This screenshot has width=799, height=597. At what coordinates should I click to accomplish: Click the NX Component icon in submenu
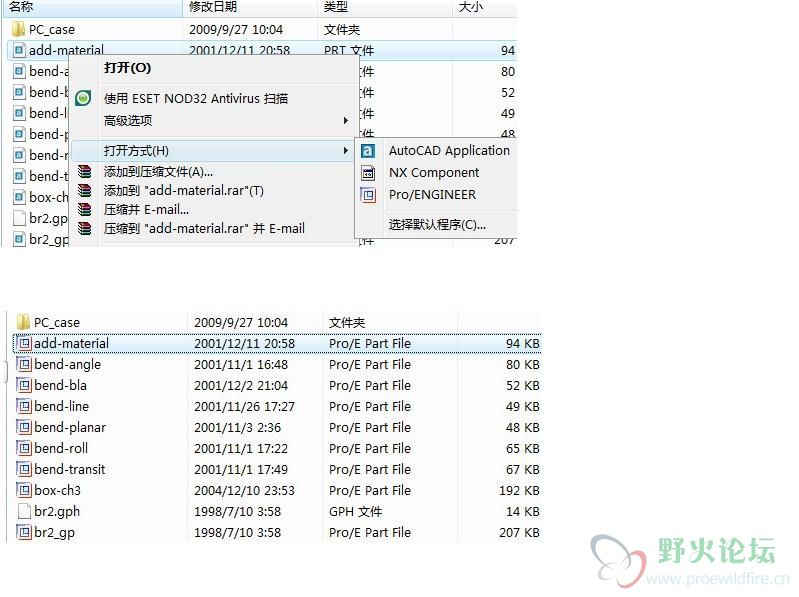pos(368,173)
